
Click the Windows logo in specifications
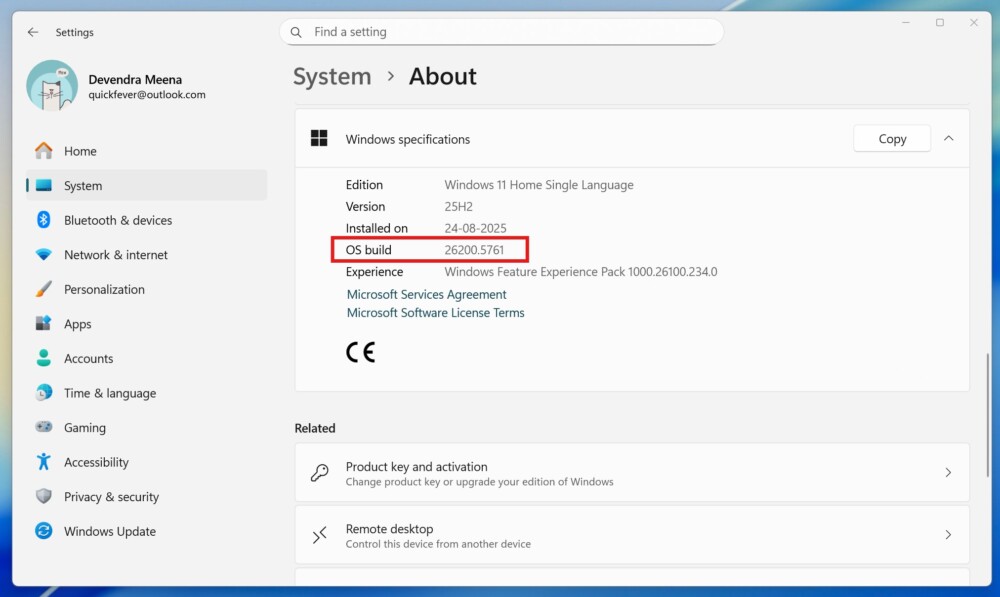click(319, 138)
